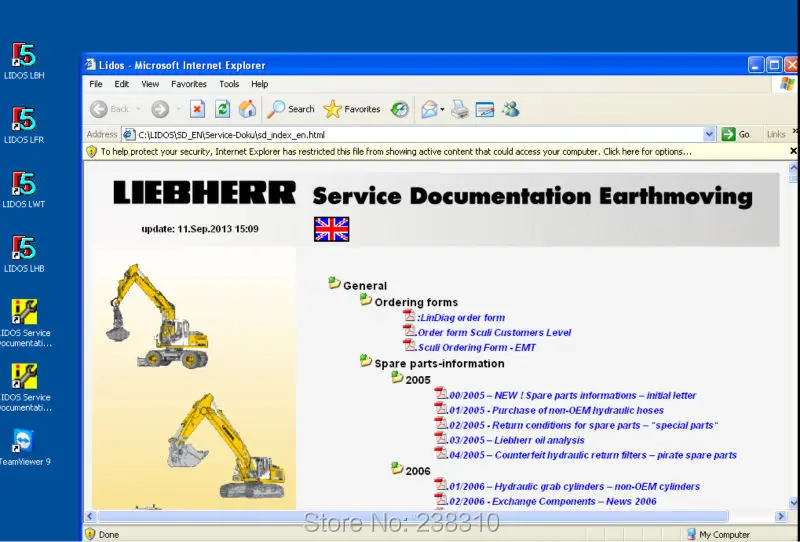
Task: Click the 2006 folder icon
Action: click(397, 469)
